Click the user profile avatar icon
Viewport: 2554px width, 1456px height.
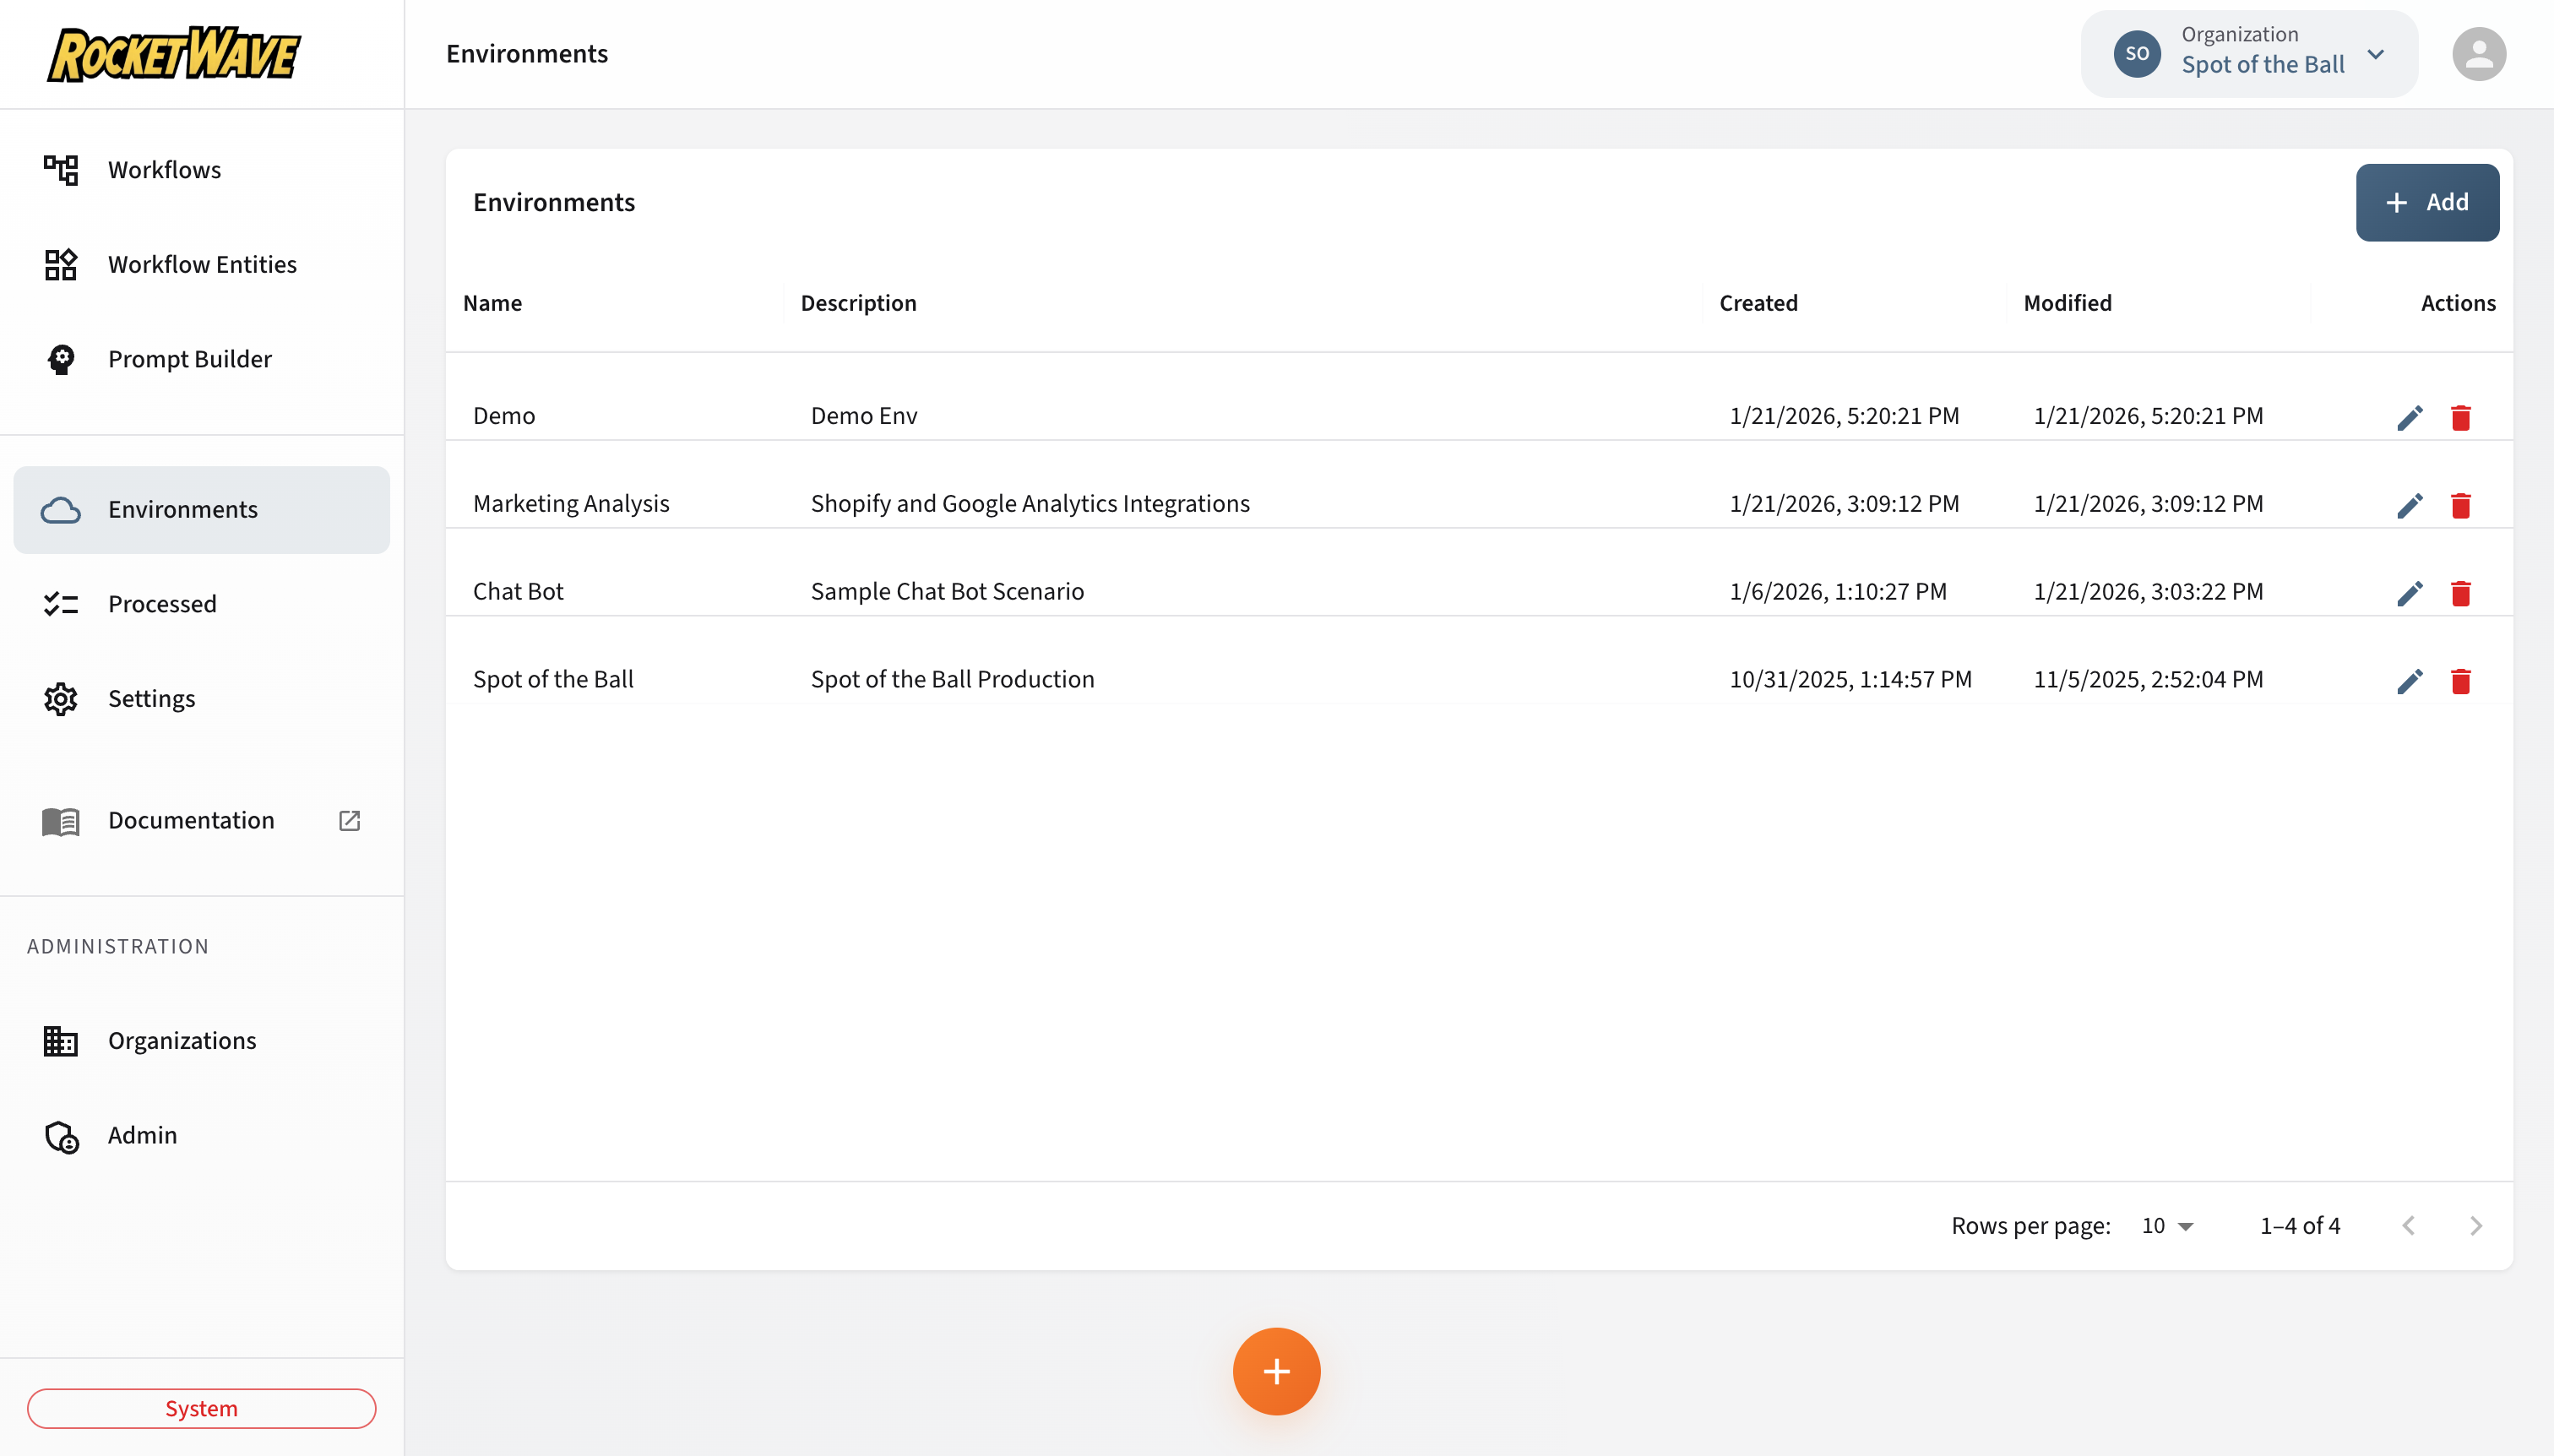click(2478, 54)
